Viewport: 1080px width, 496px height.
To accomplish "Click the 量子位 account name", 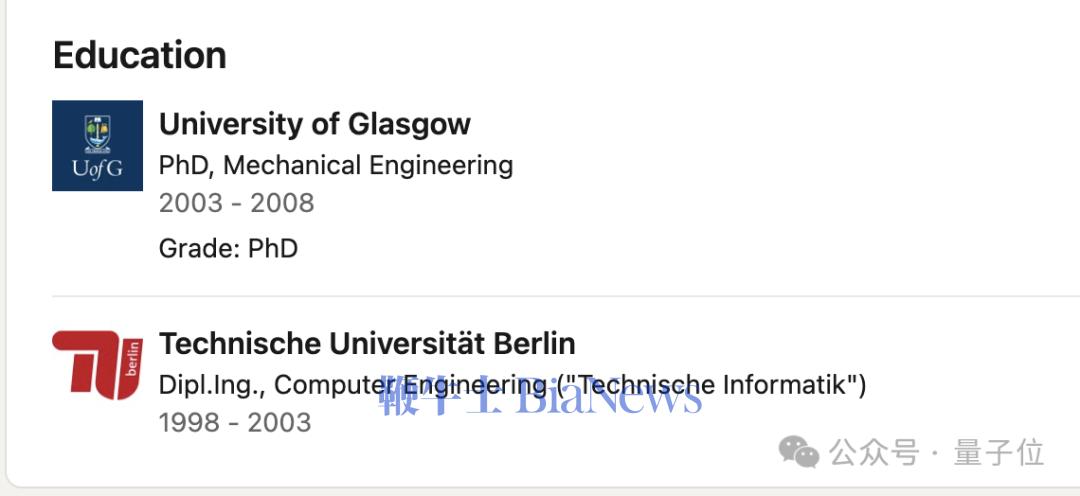I will [999, 453].
